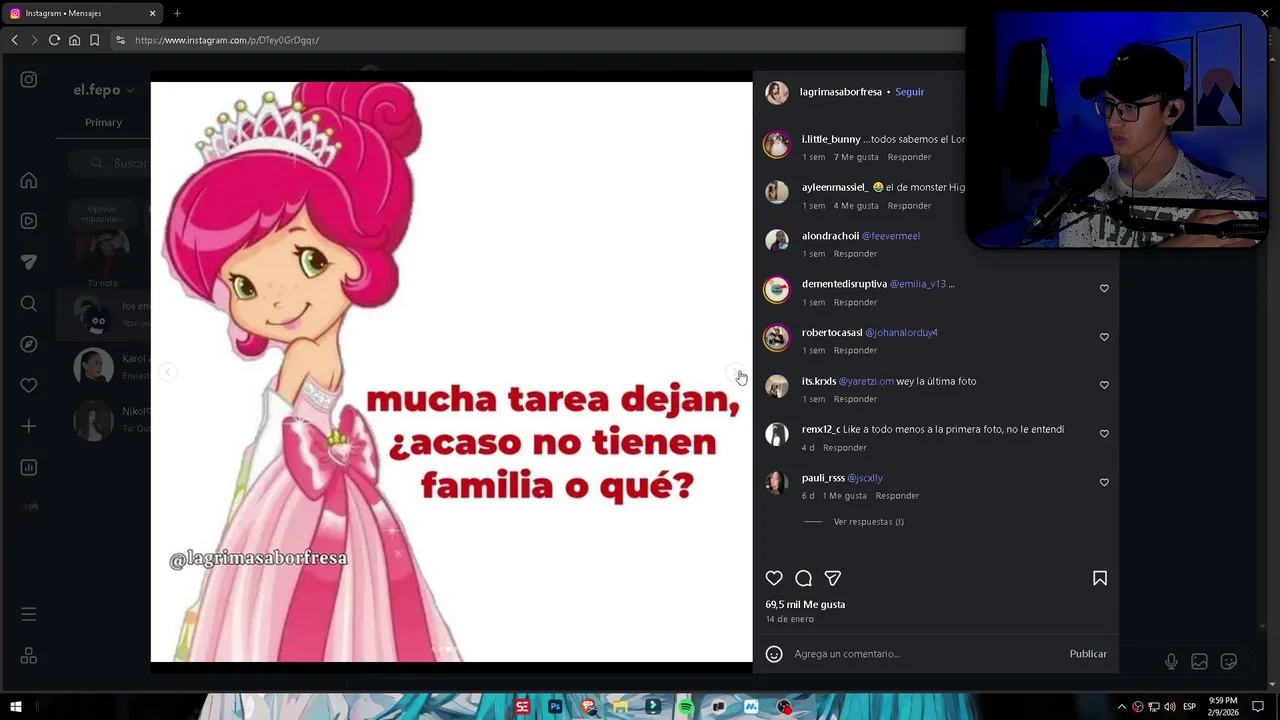This screenshot has width=1280, height=720.
Task: Open comment bubble icon under post
Action: tap(803, 578)
